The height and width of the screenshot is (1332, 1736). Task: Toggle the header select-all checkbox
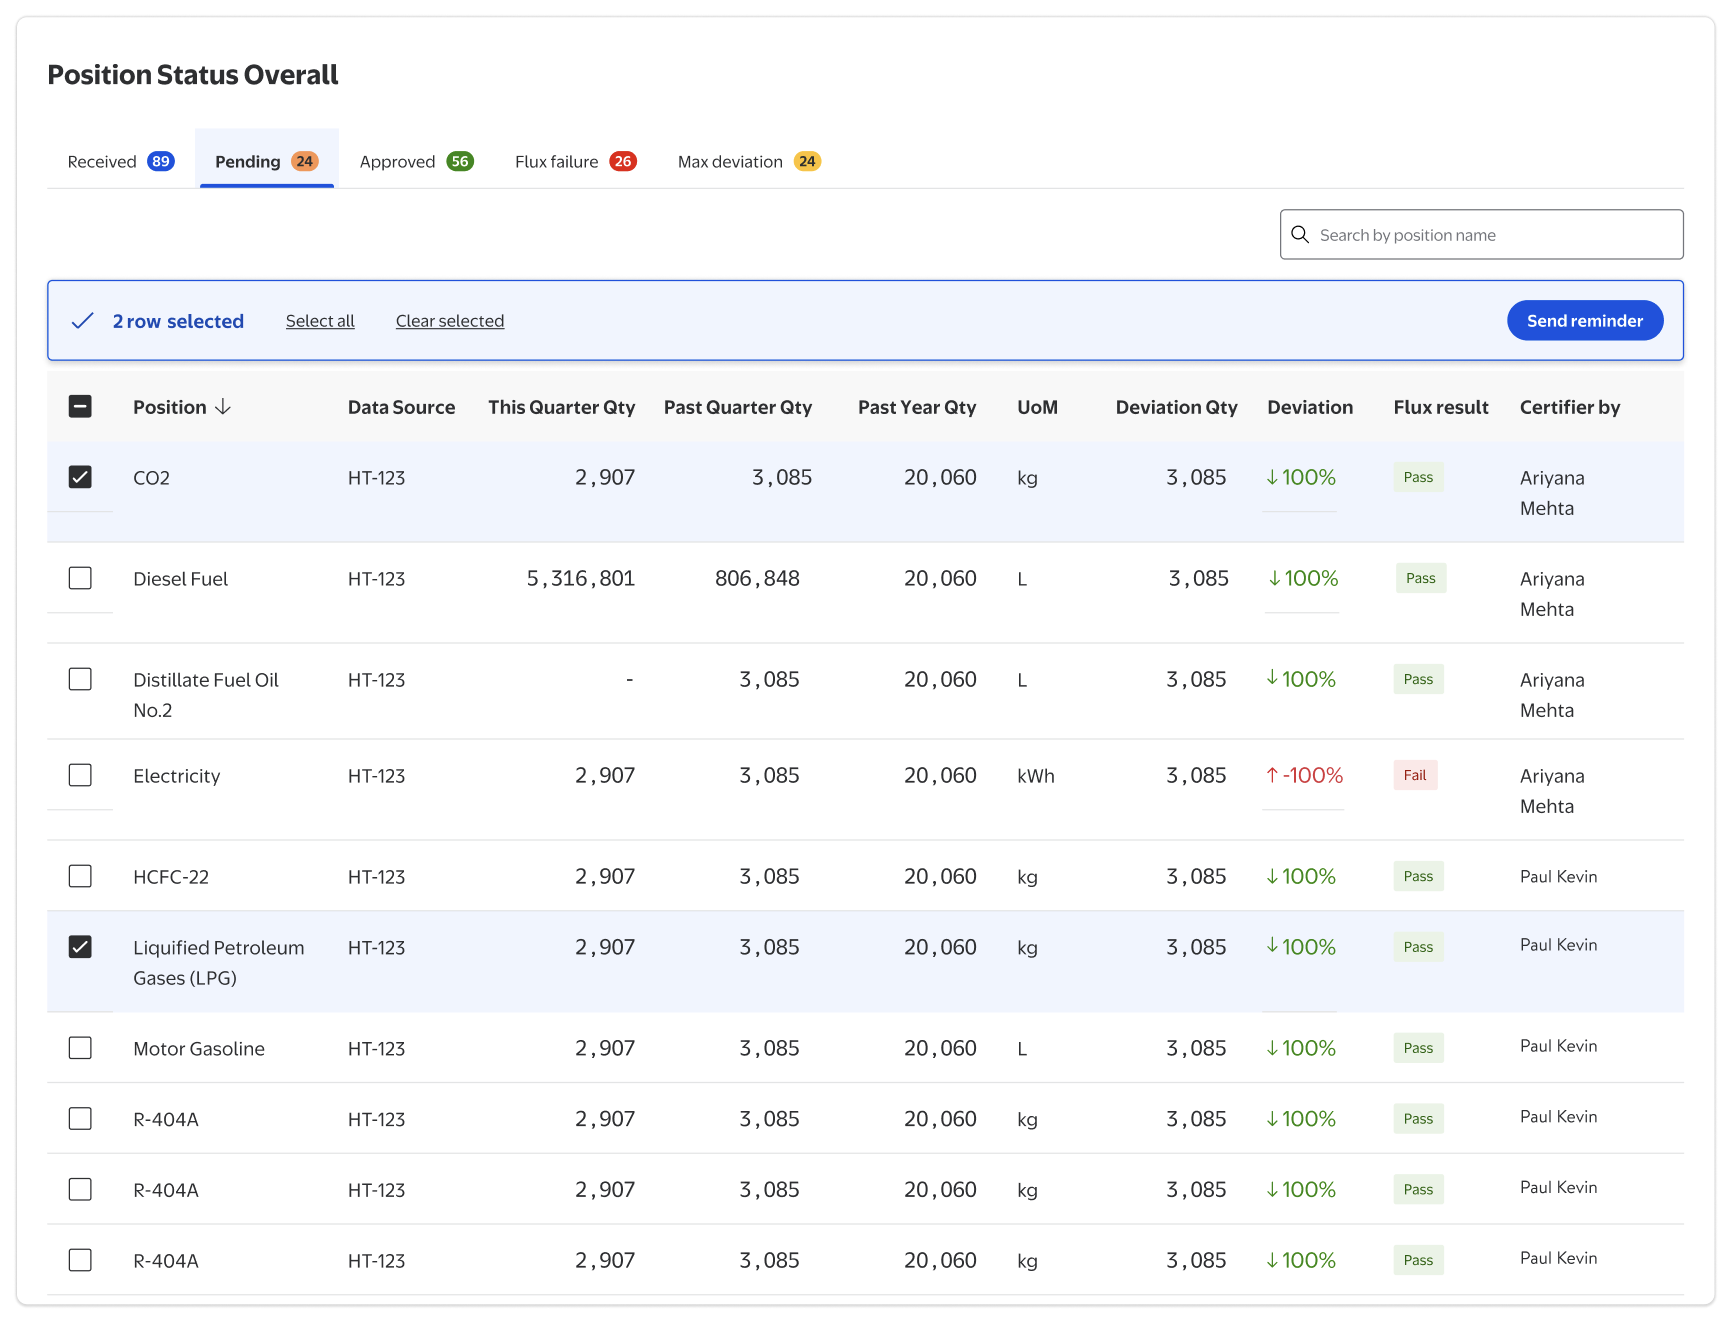pos(80,407)
